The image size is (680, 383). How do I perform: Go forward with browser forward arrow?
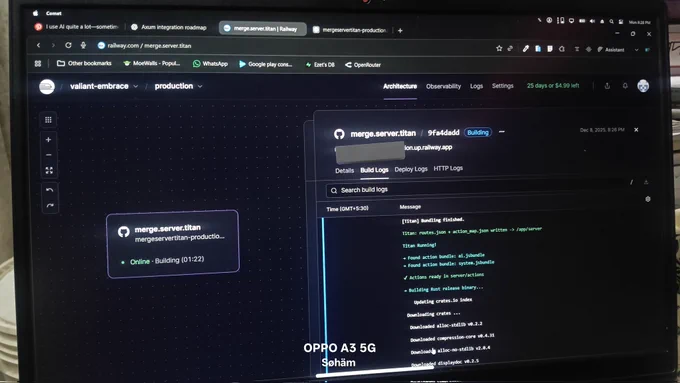point(53,45)
